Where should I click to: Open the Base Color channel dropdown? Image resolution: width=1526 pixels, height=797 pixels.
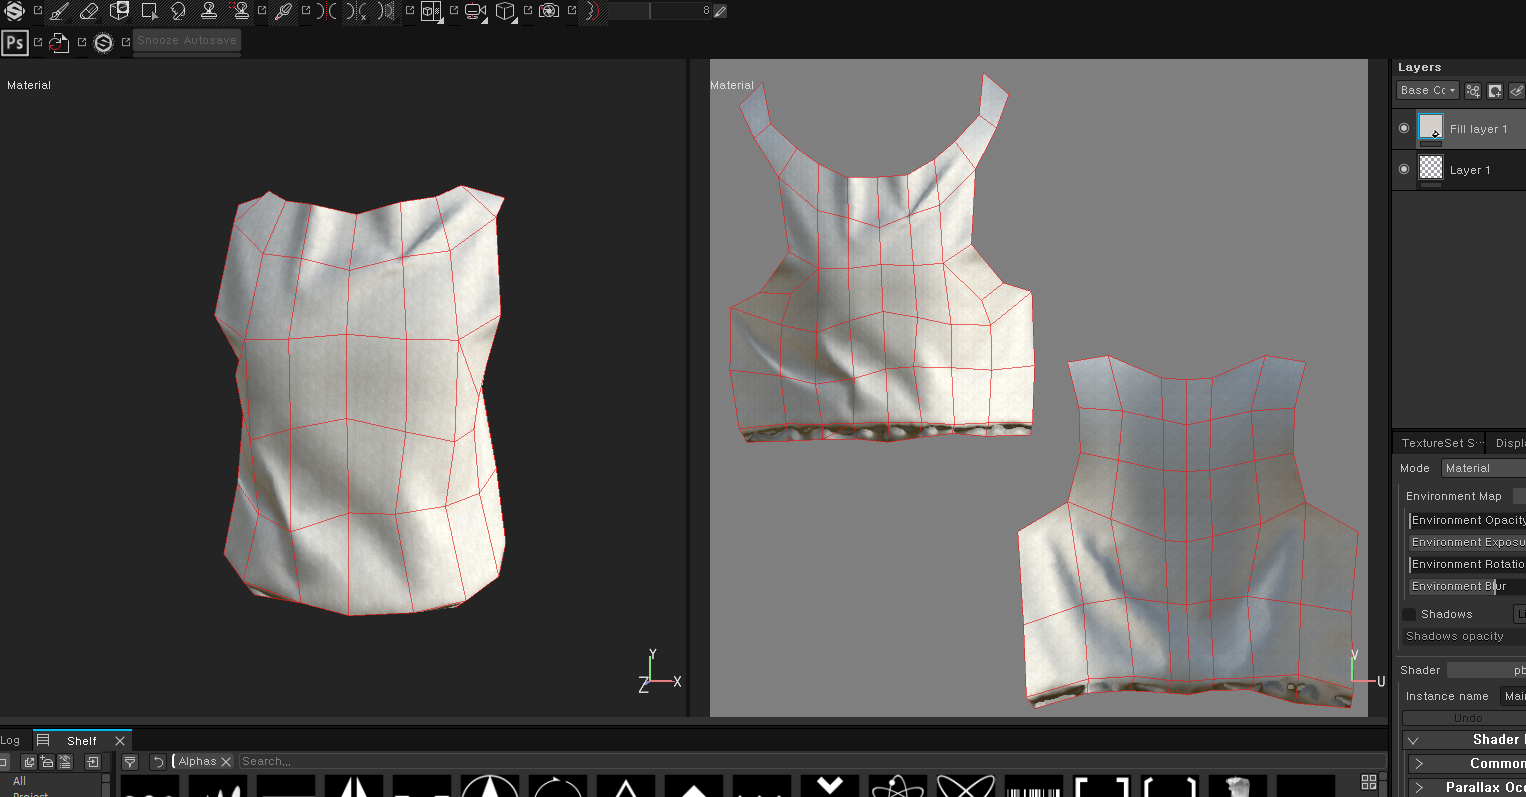(1427, 90)
